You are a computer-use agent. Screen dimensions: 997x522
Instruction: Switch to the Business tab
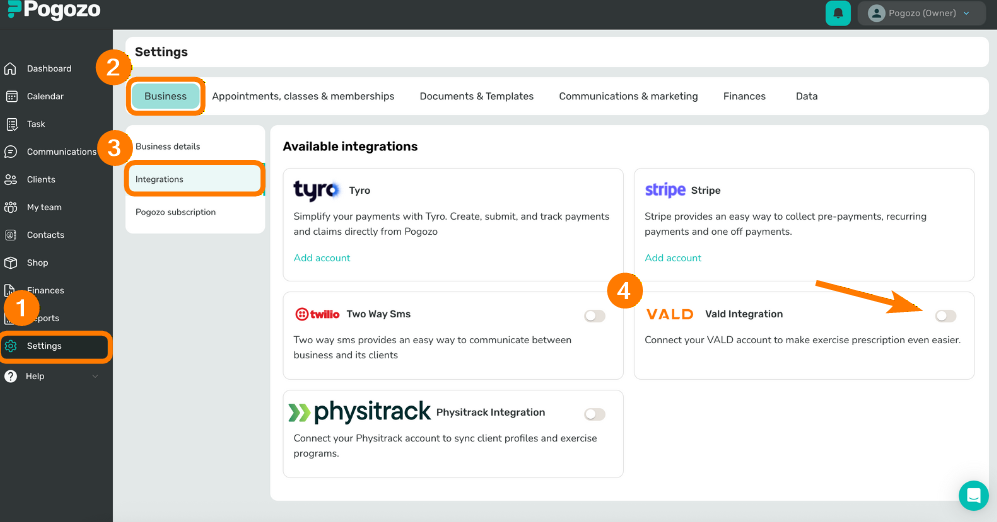pyautogui.click(x=165, y=96)
